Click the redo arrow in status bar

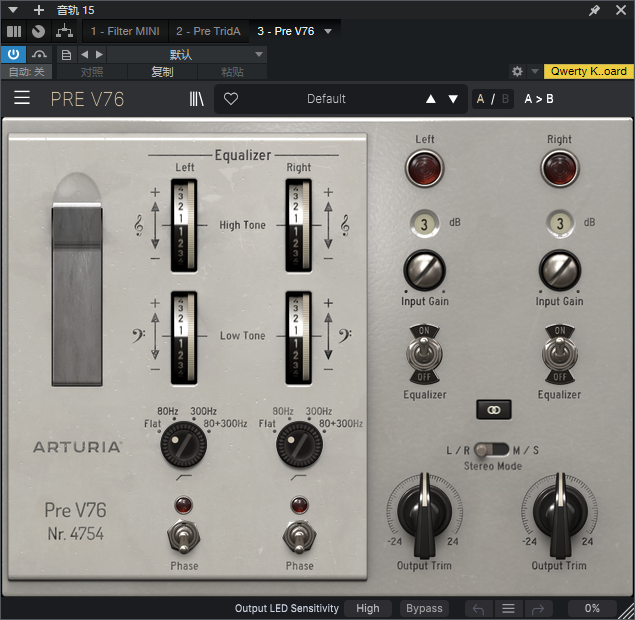(x=538, y=608)
